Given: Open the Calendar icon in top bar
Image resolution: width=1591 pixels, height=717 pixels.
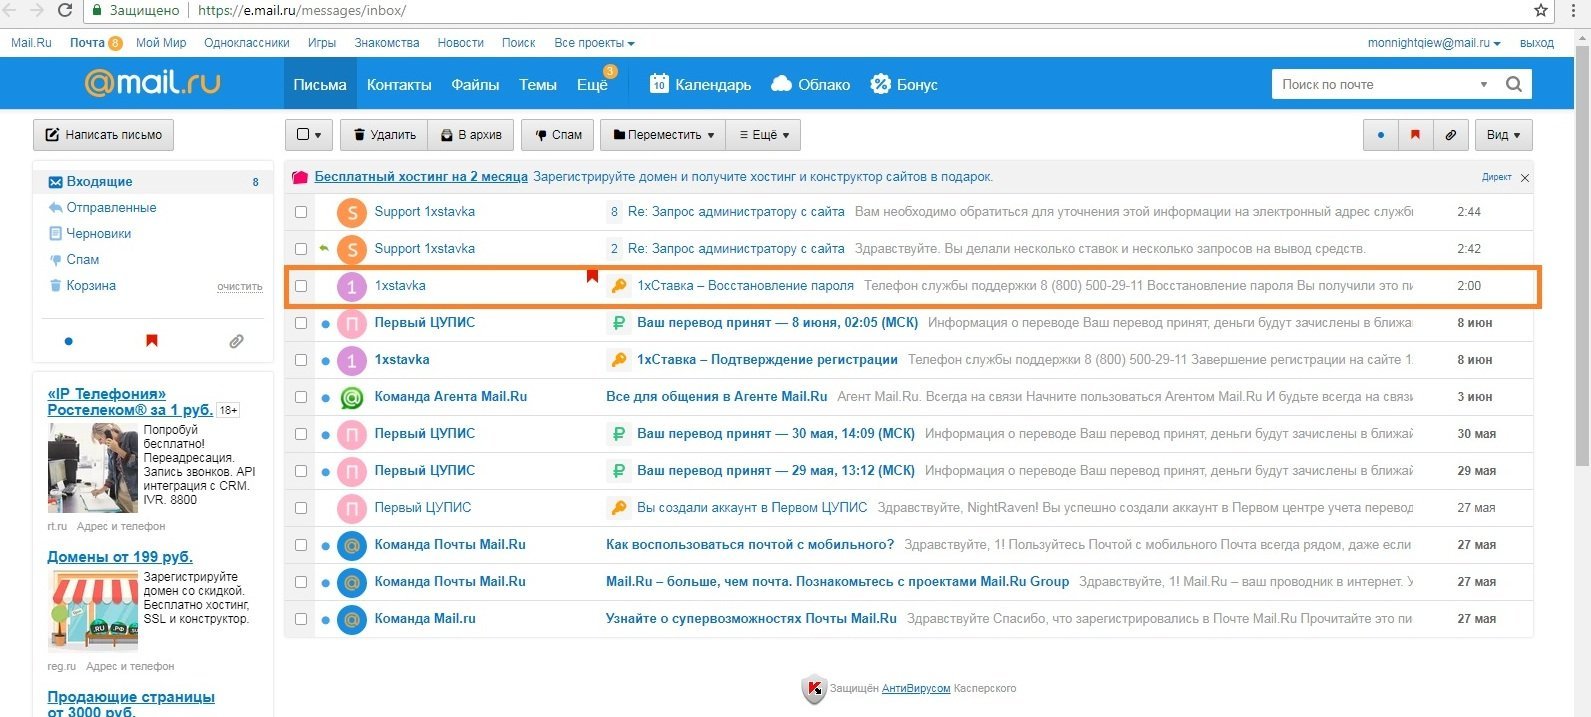Looking at the screenshot, I should 658,84.
